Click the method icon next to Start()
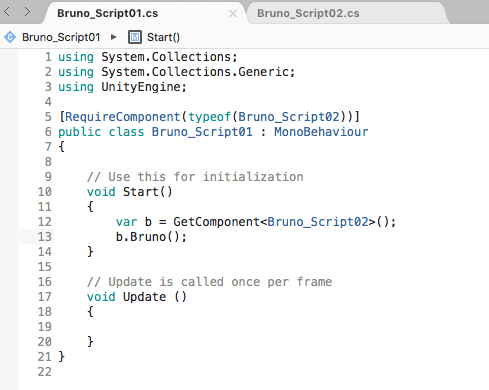 click(135, 37)
